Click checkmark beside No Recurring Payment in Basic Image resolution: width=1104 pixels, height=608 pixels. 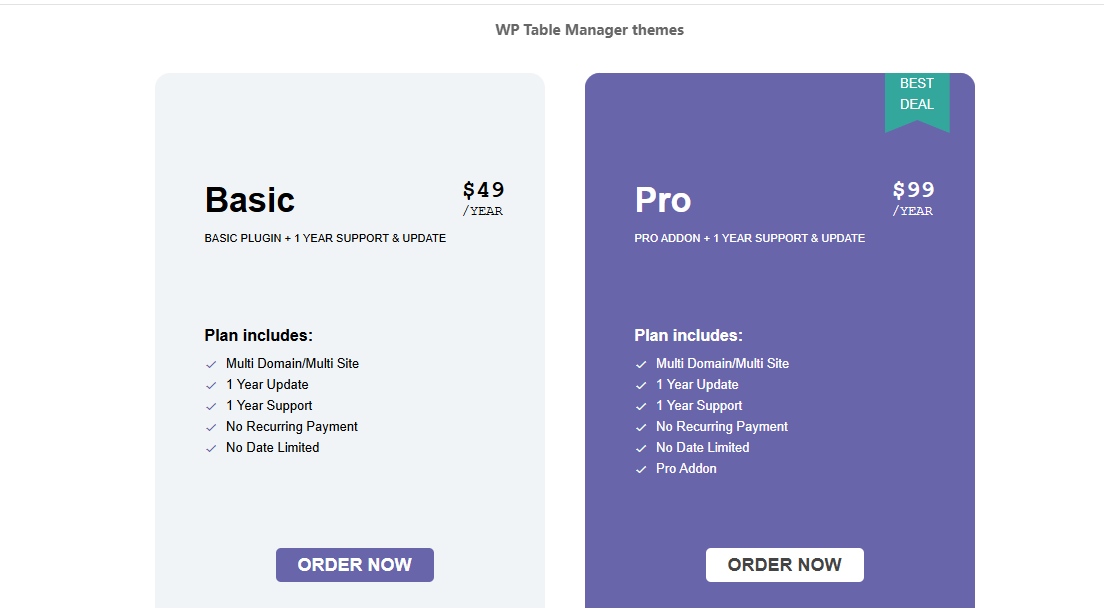pyautogui.click(x=211, y=426)
